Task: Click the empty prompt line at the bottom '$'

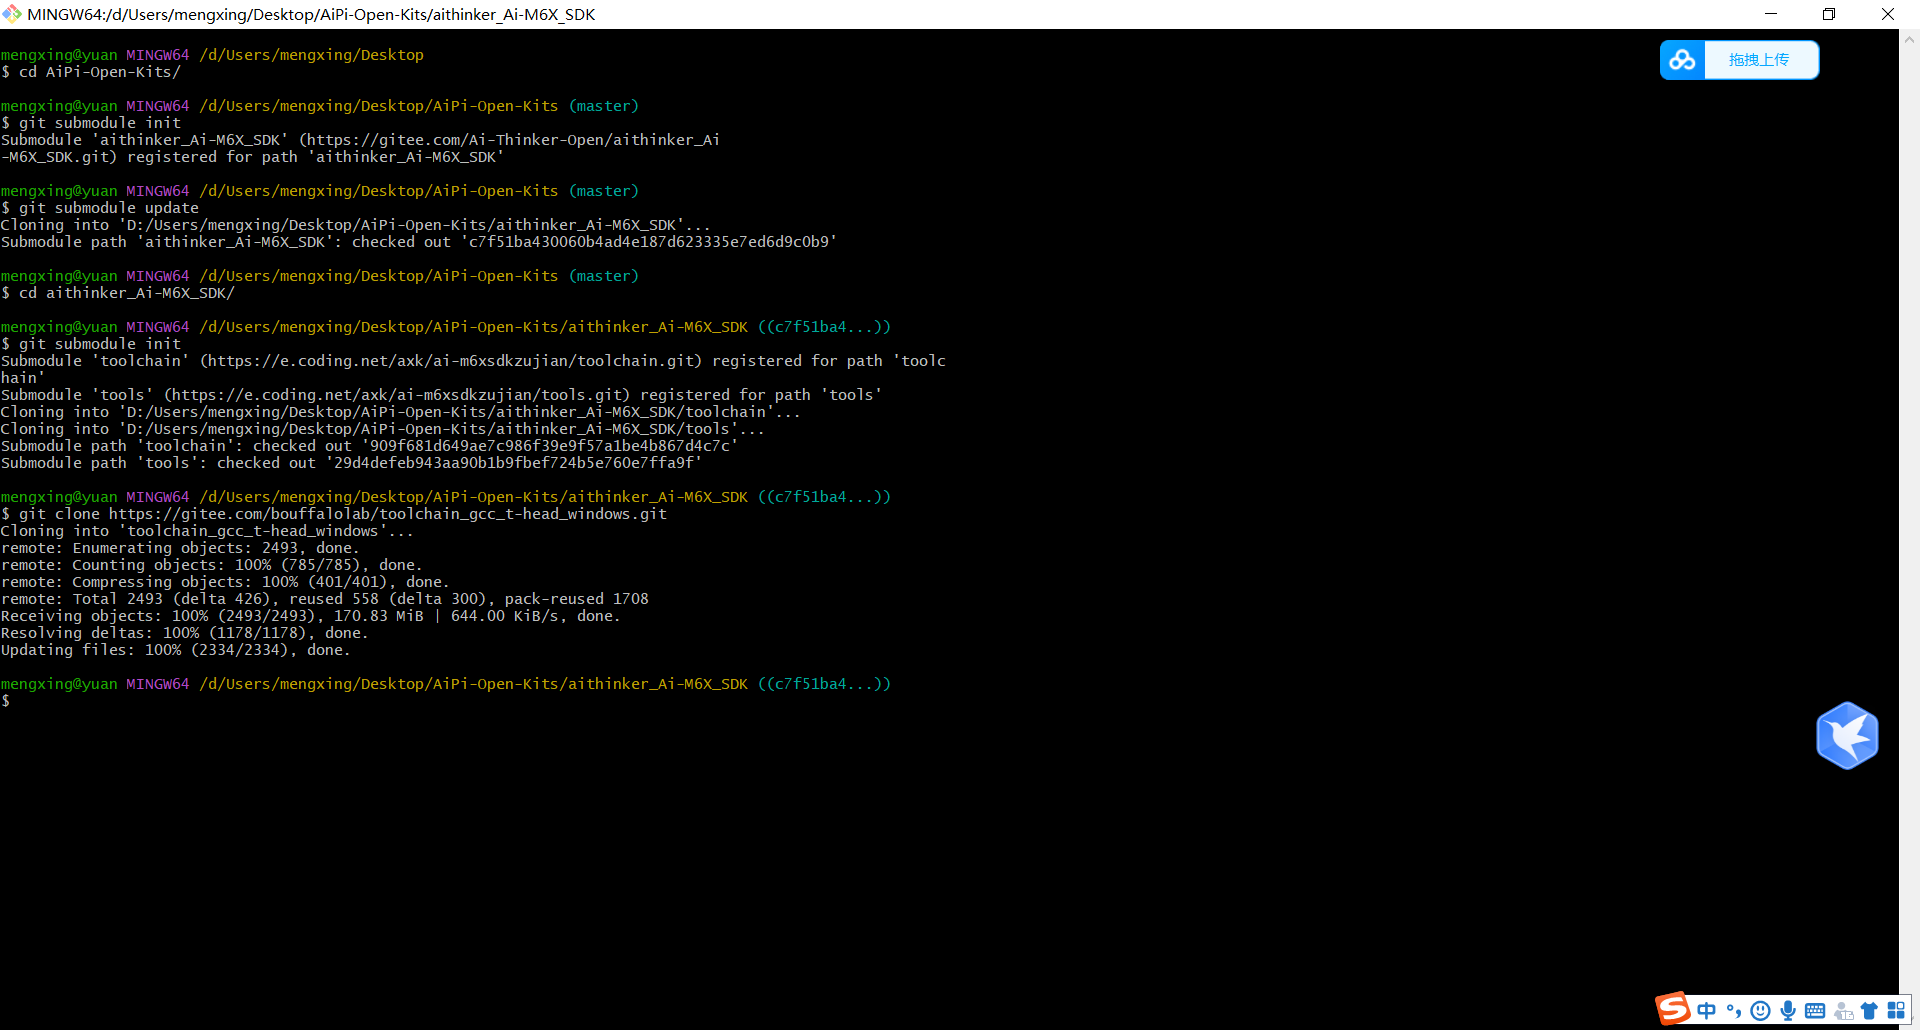Action: [x=6, y=701]
